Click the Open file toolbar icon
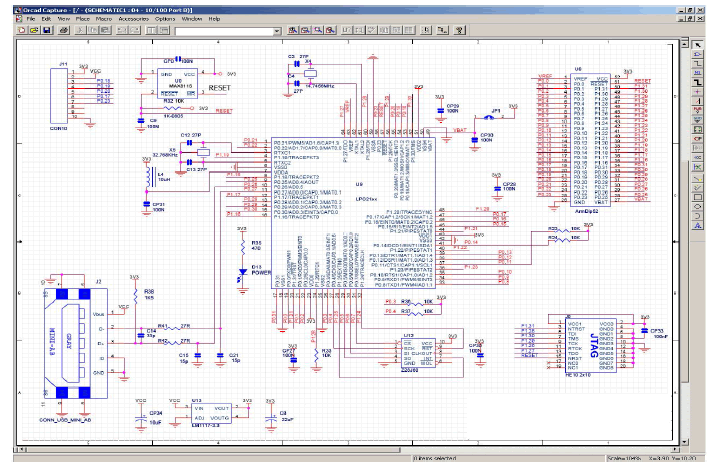 click(33, 31)
